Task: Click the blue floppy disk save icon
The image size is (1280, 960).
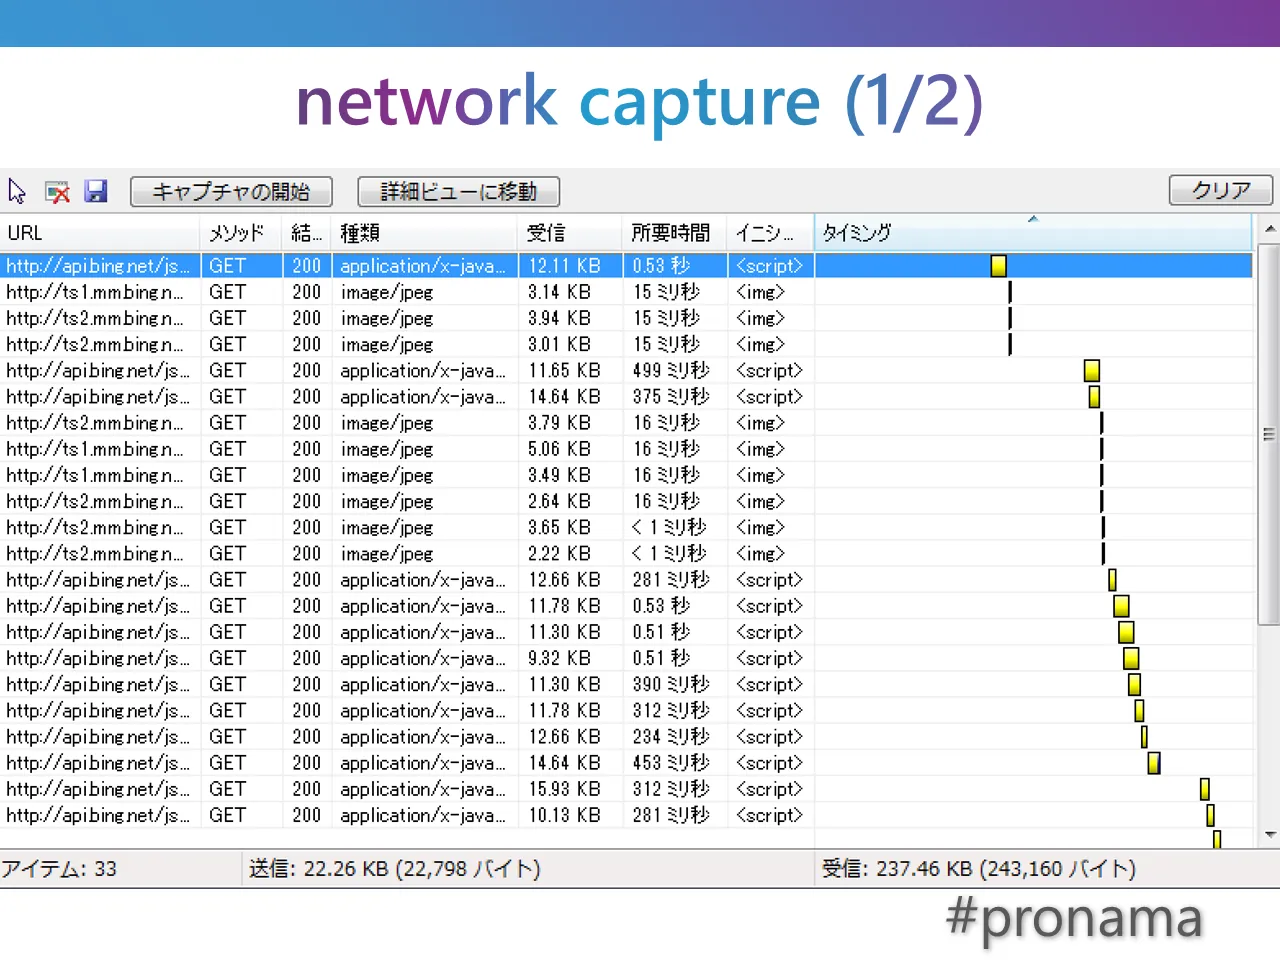Action: 96,191
